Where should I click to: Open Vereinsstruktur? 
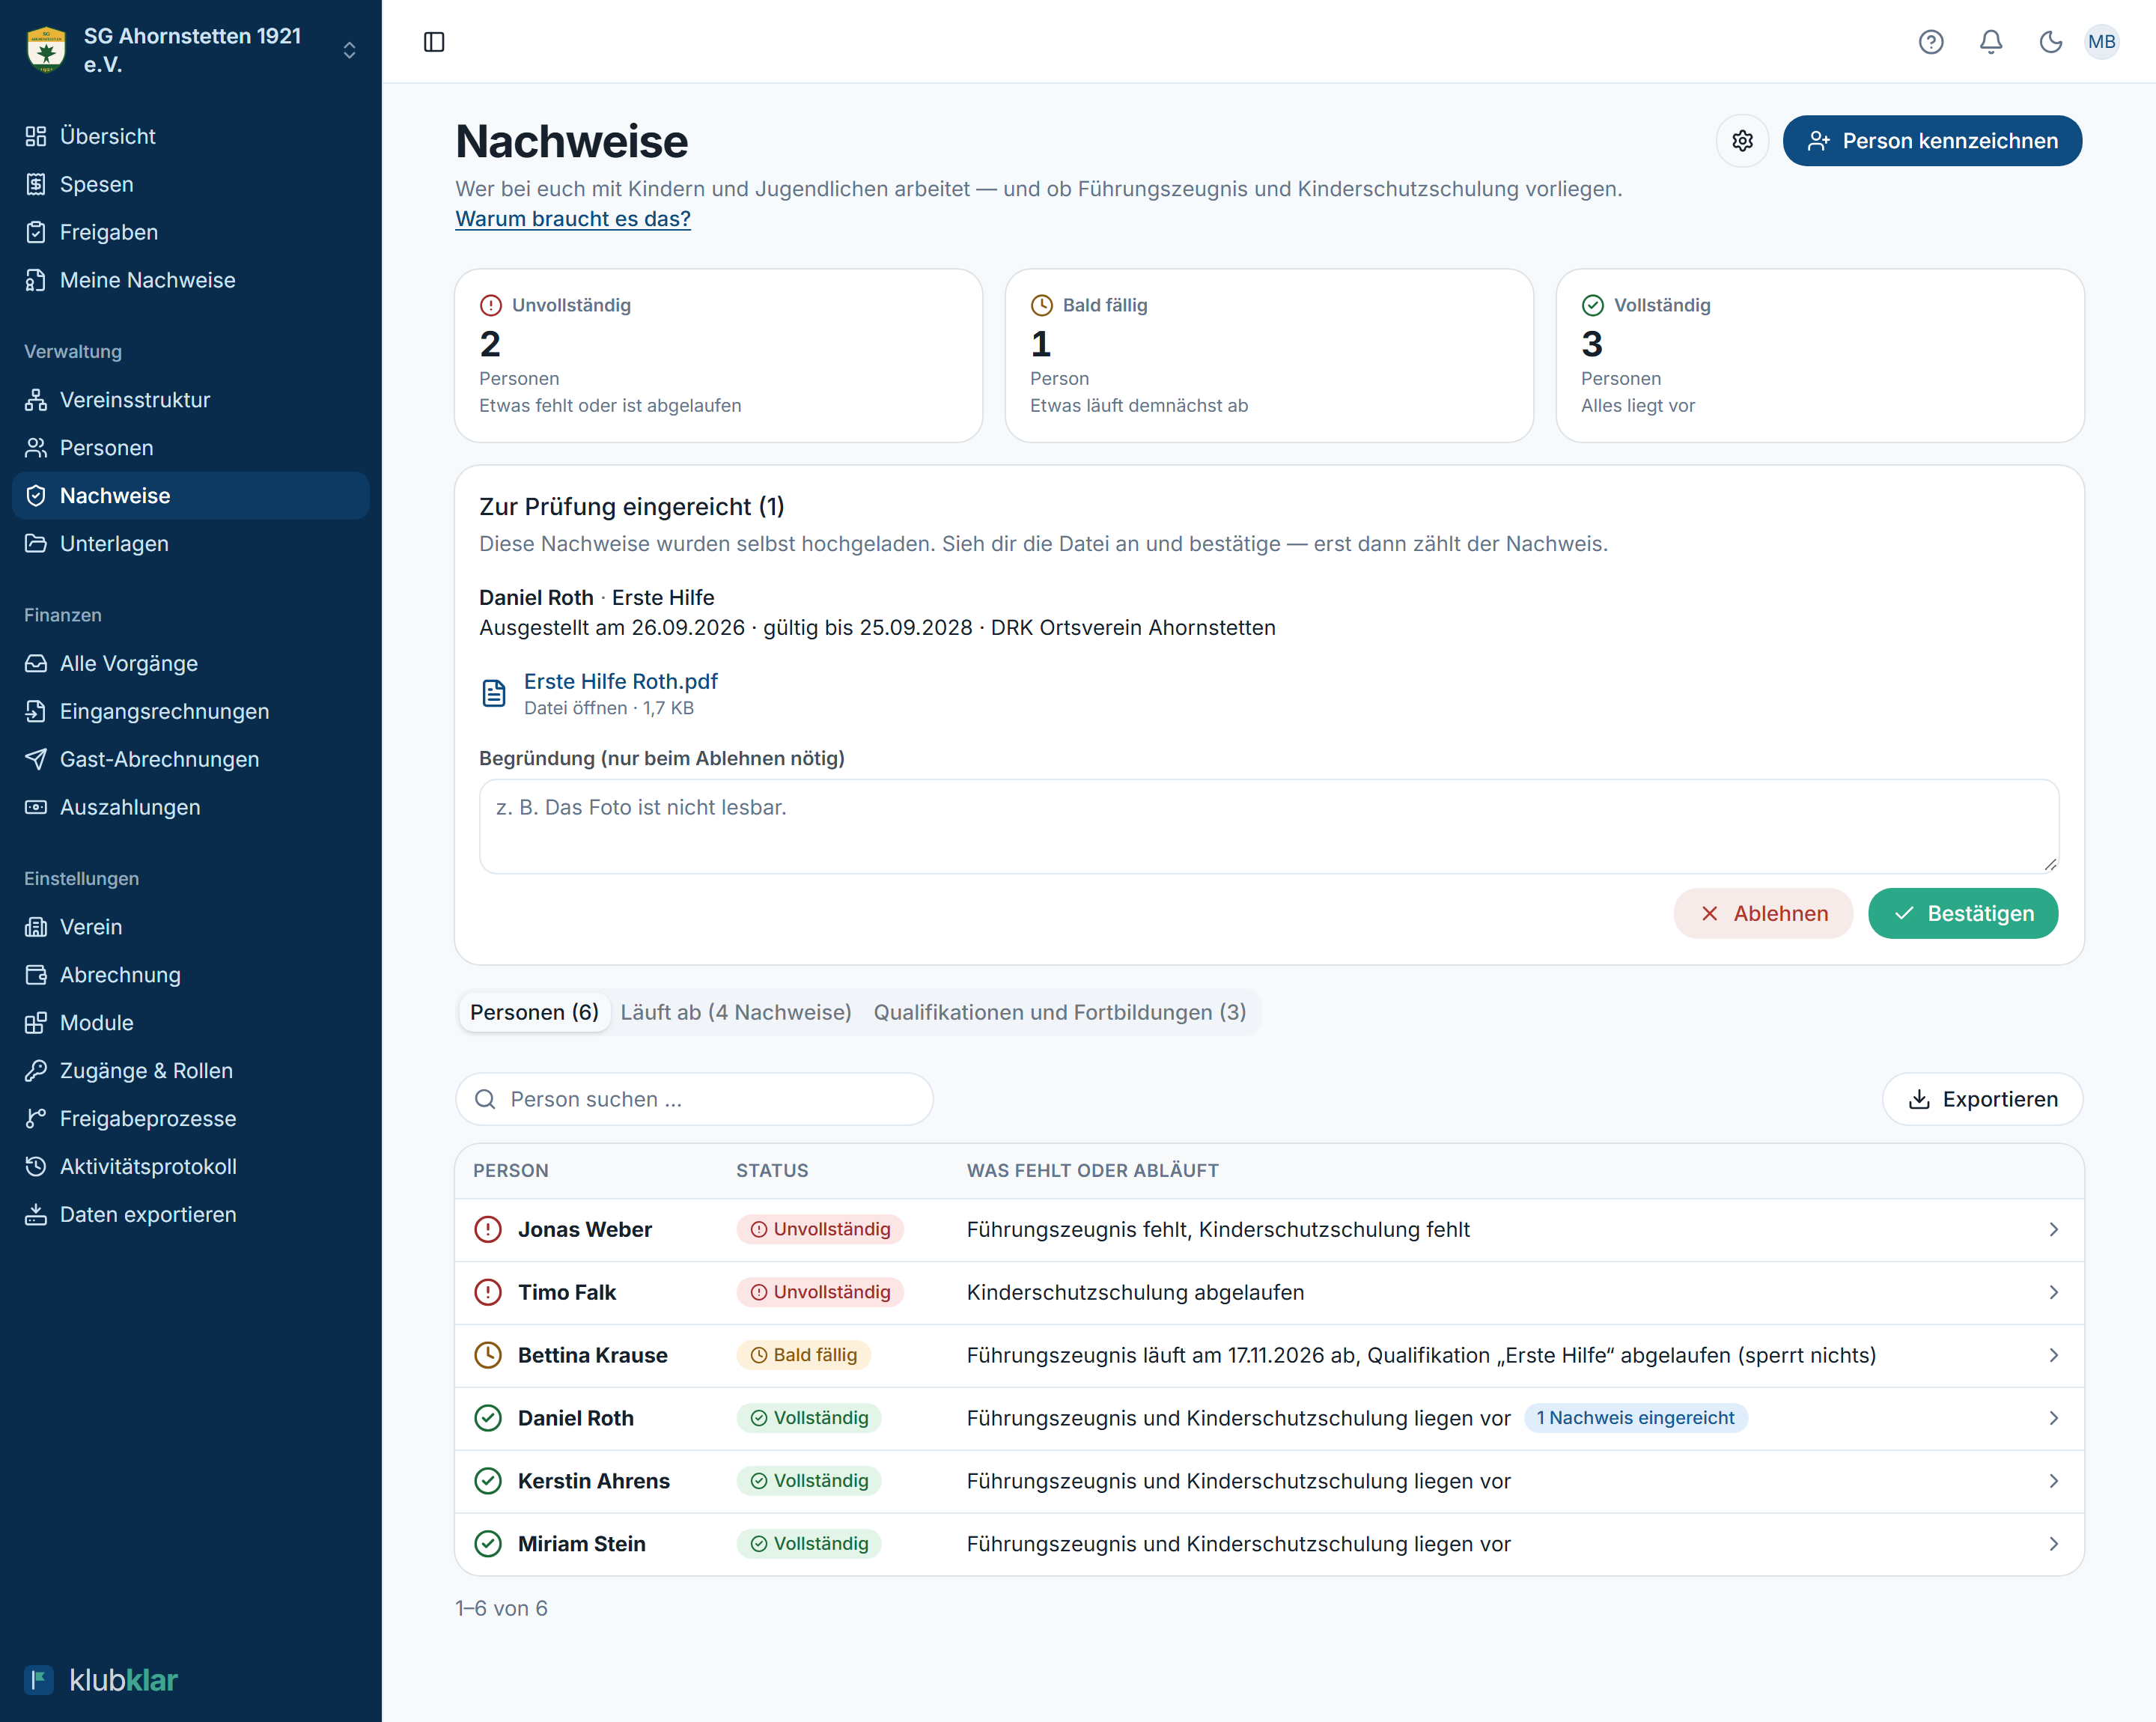click(191, 400)
